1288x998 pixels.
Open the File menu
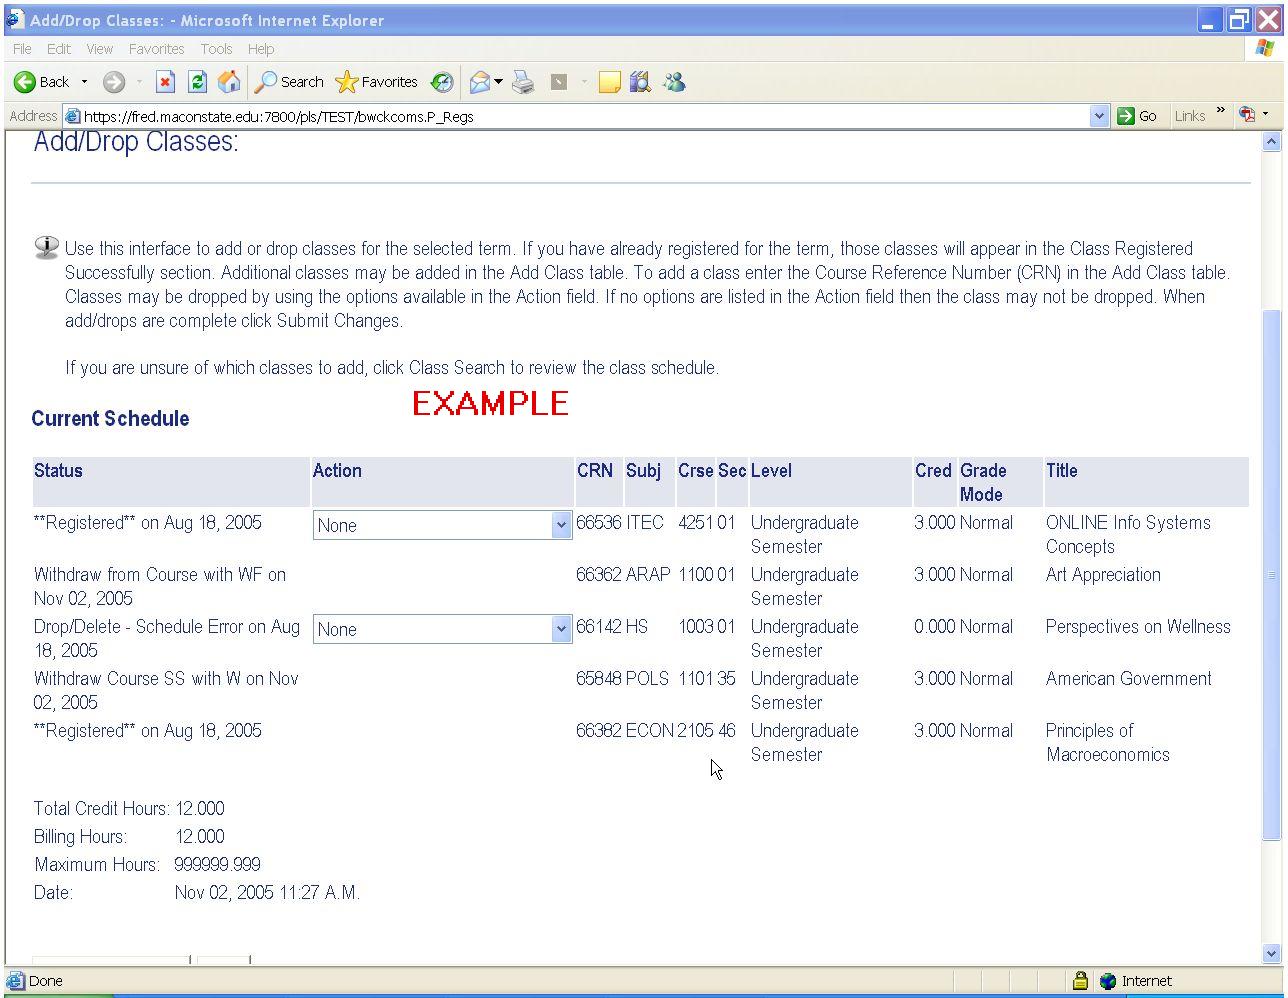coord(22,48)
